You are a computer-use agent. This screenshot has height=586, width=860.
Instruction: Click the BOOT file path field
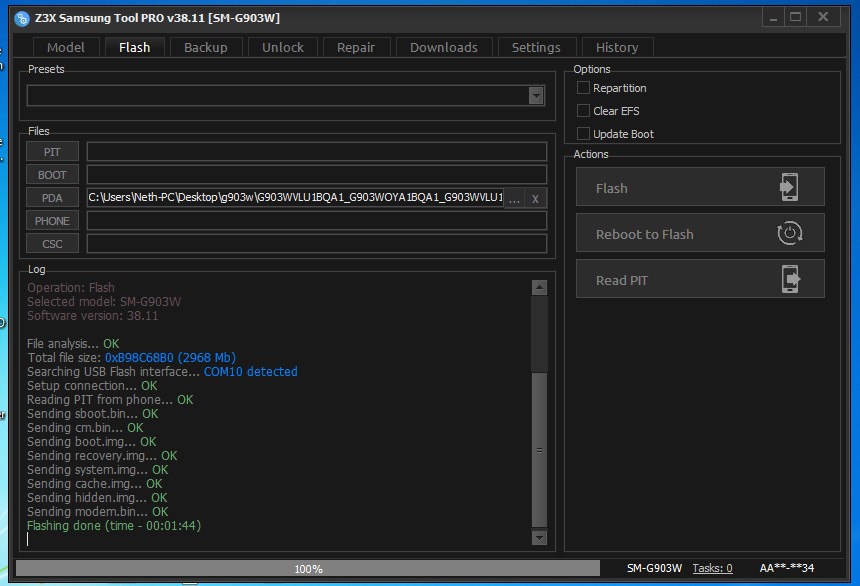(316, 175)
